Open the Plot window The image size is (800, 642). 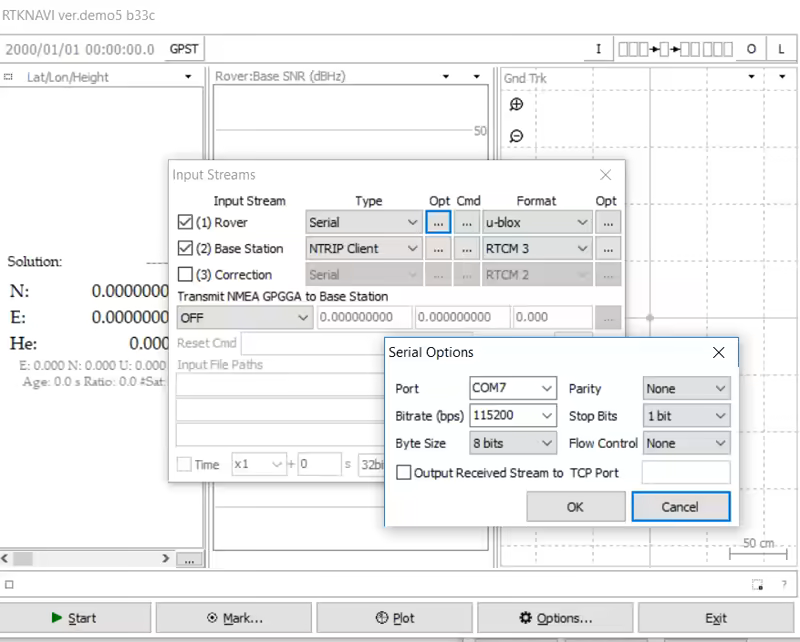click(x=394, y=618)
